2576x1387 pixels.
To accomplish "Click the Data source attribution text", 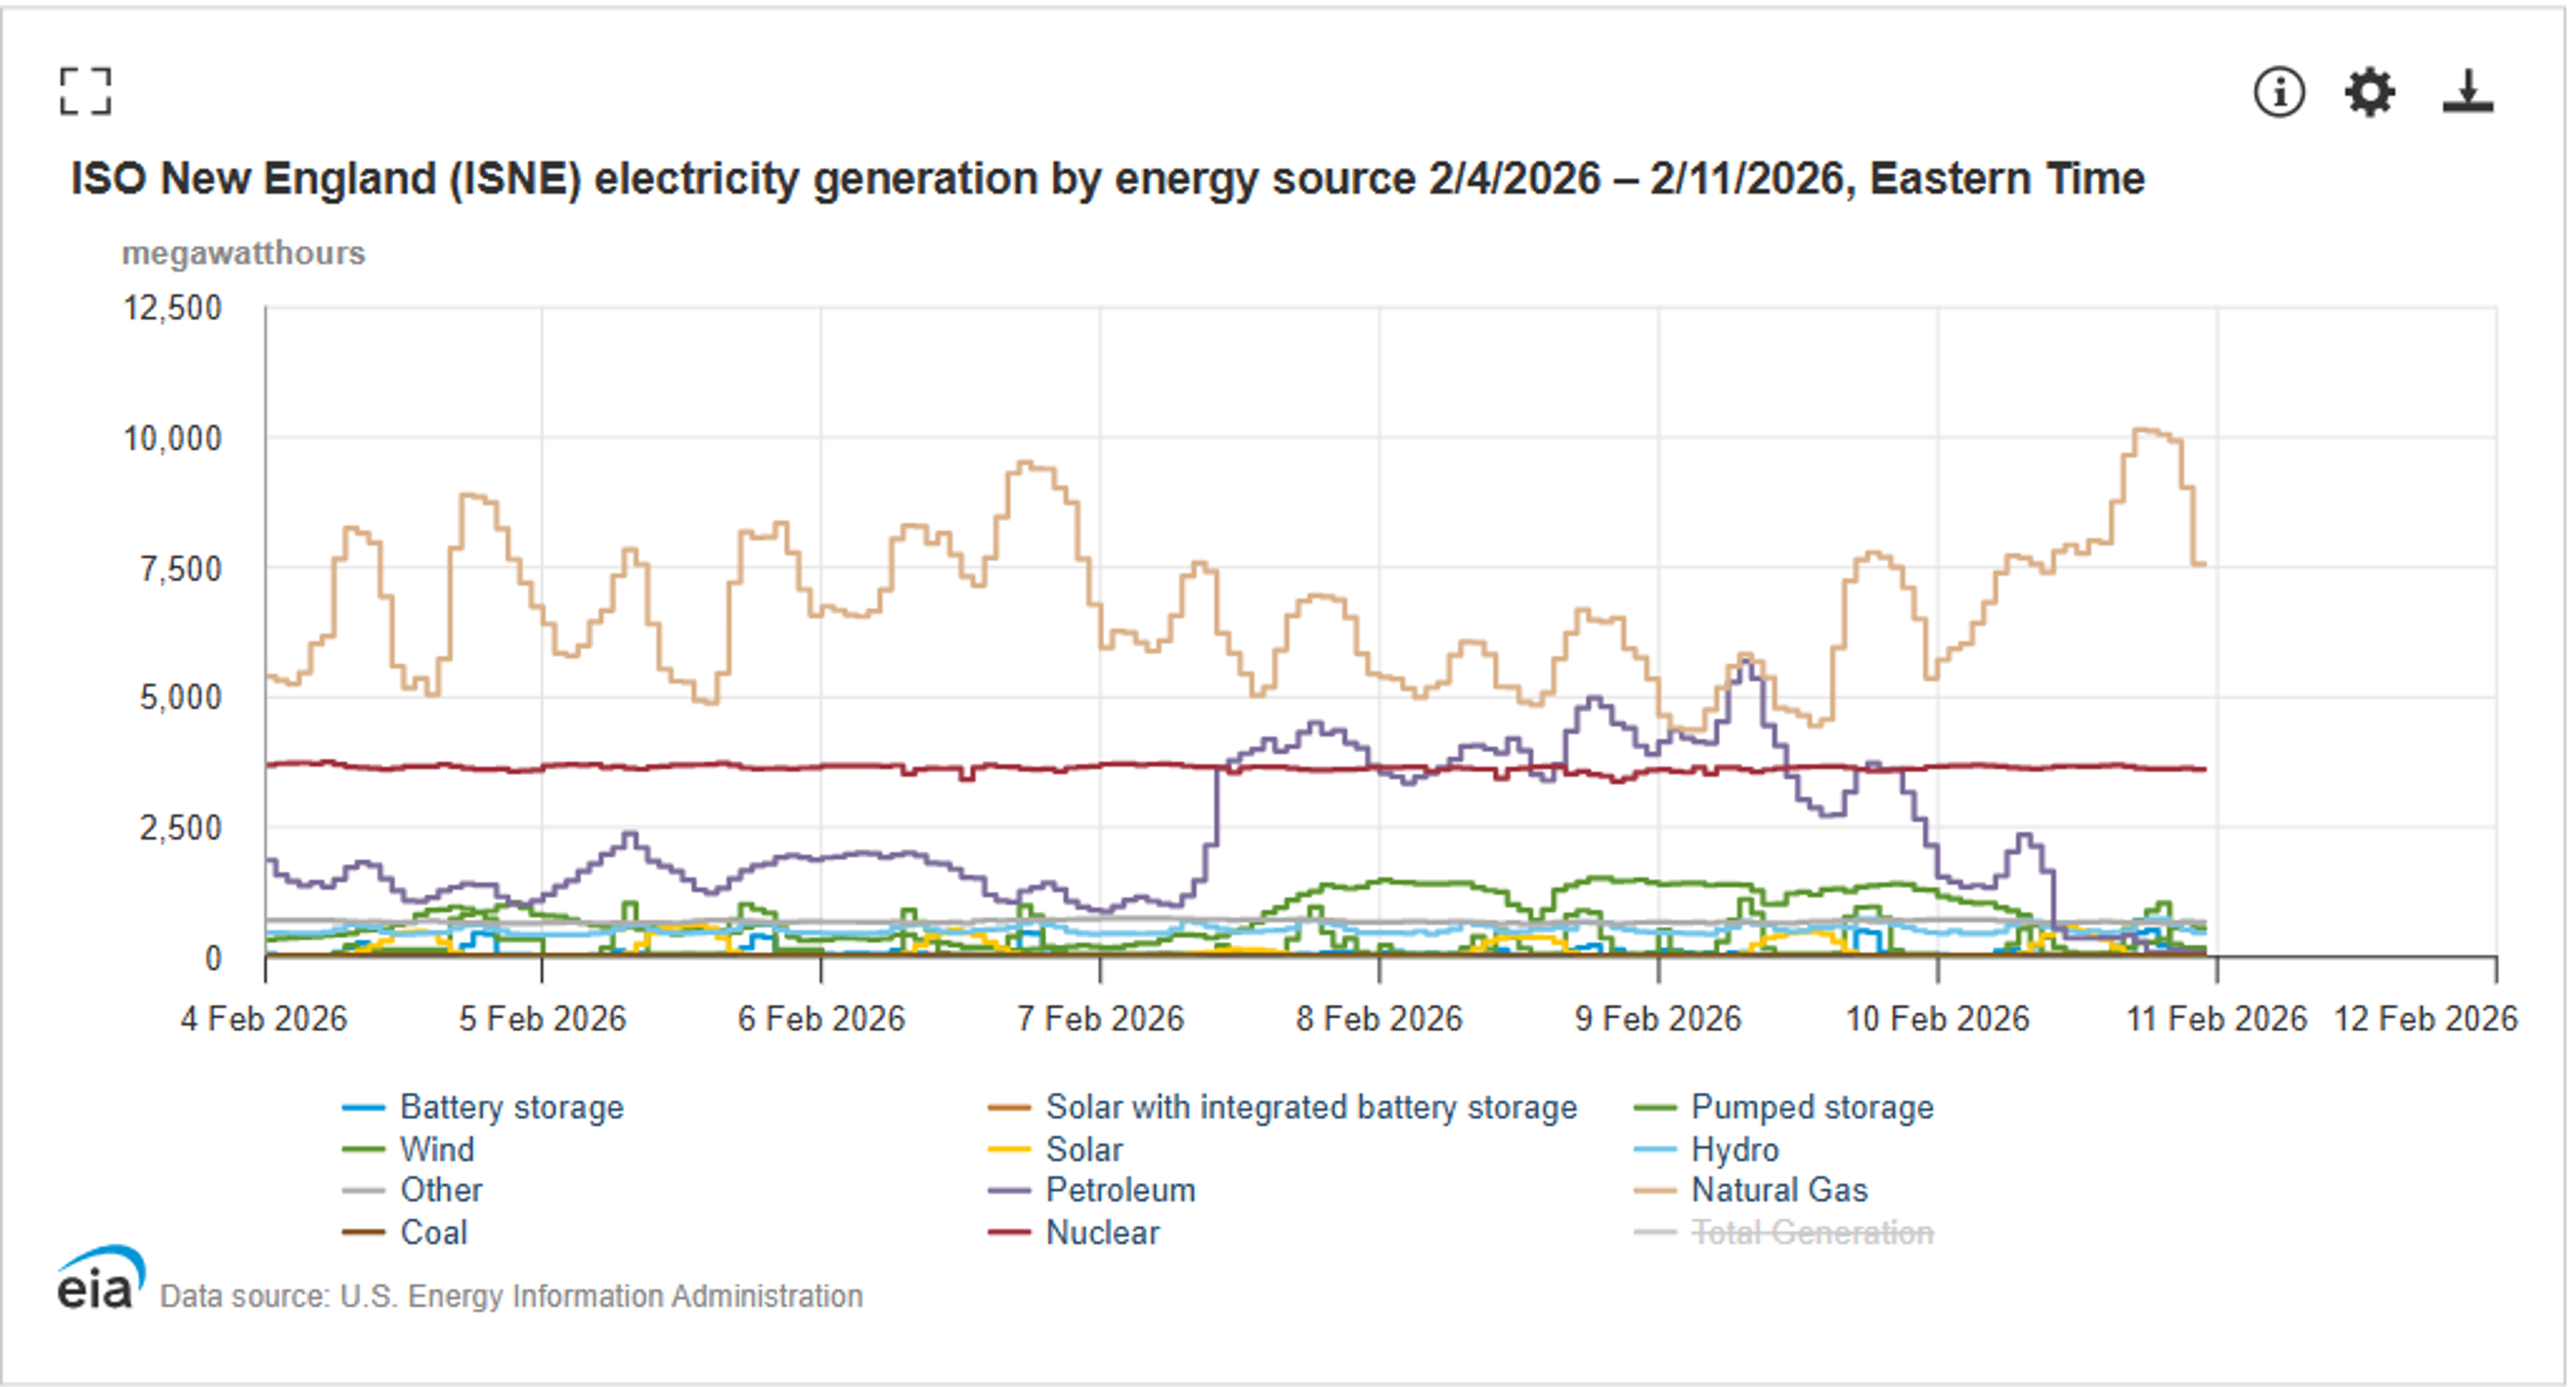I will click(x=510, y=1294).
